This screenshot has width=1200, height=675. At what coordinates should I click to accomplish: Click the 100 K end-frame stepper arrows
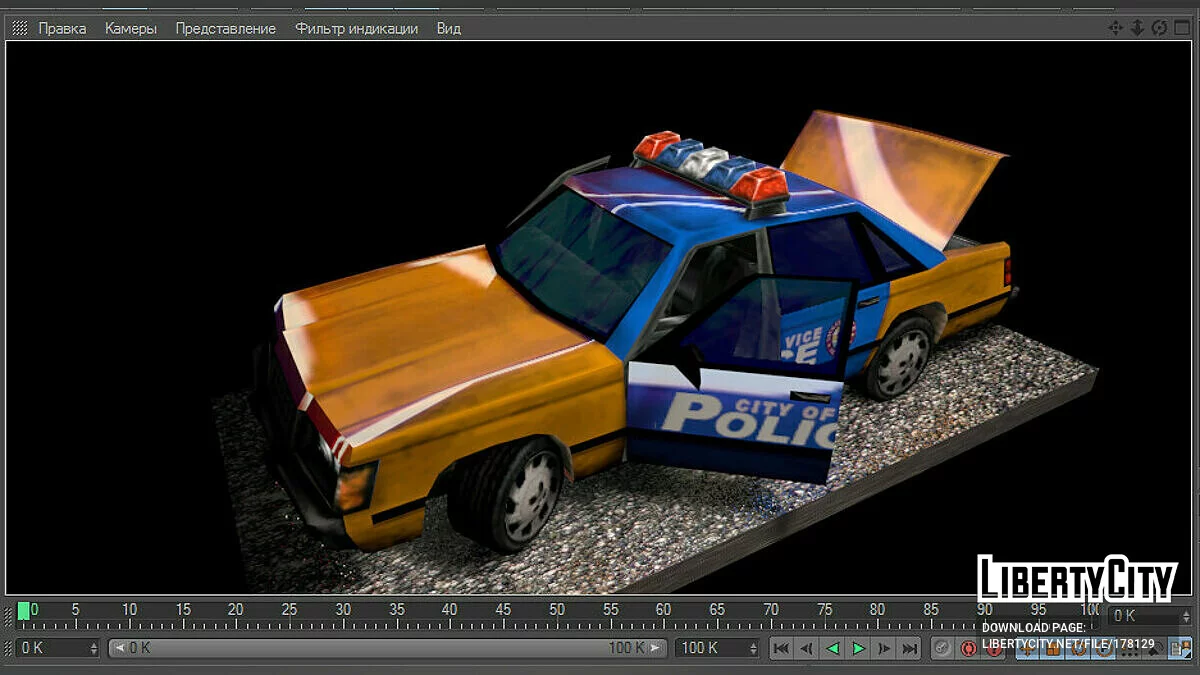coord(756,648)
